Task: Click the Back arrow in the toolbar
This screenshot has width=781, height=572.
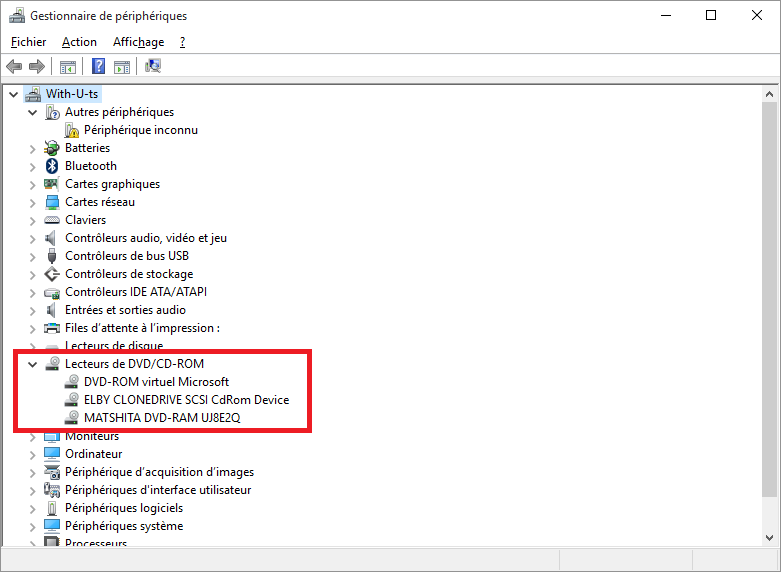Action: point(14,67)
